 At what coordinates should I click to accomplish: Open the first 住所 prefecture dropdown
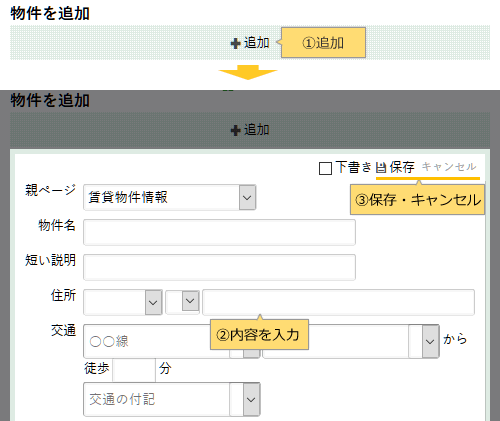pyautogui.click(x=123, y=302)
